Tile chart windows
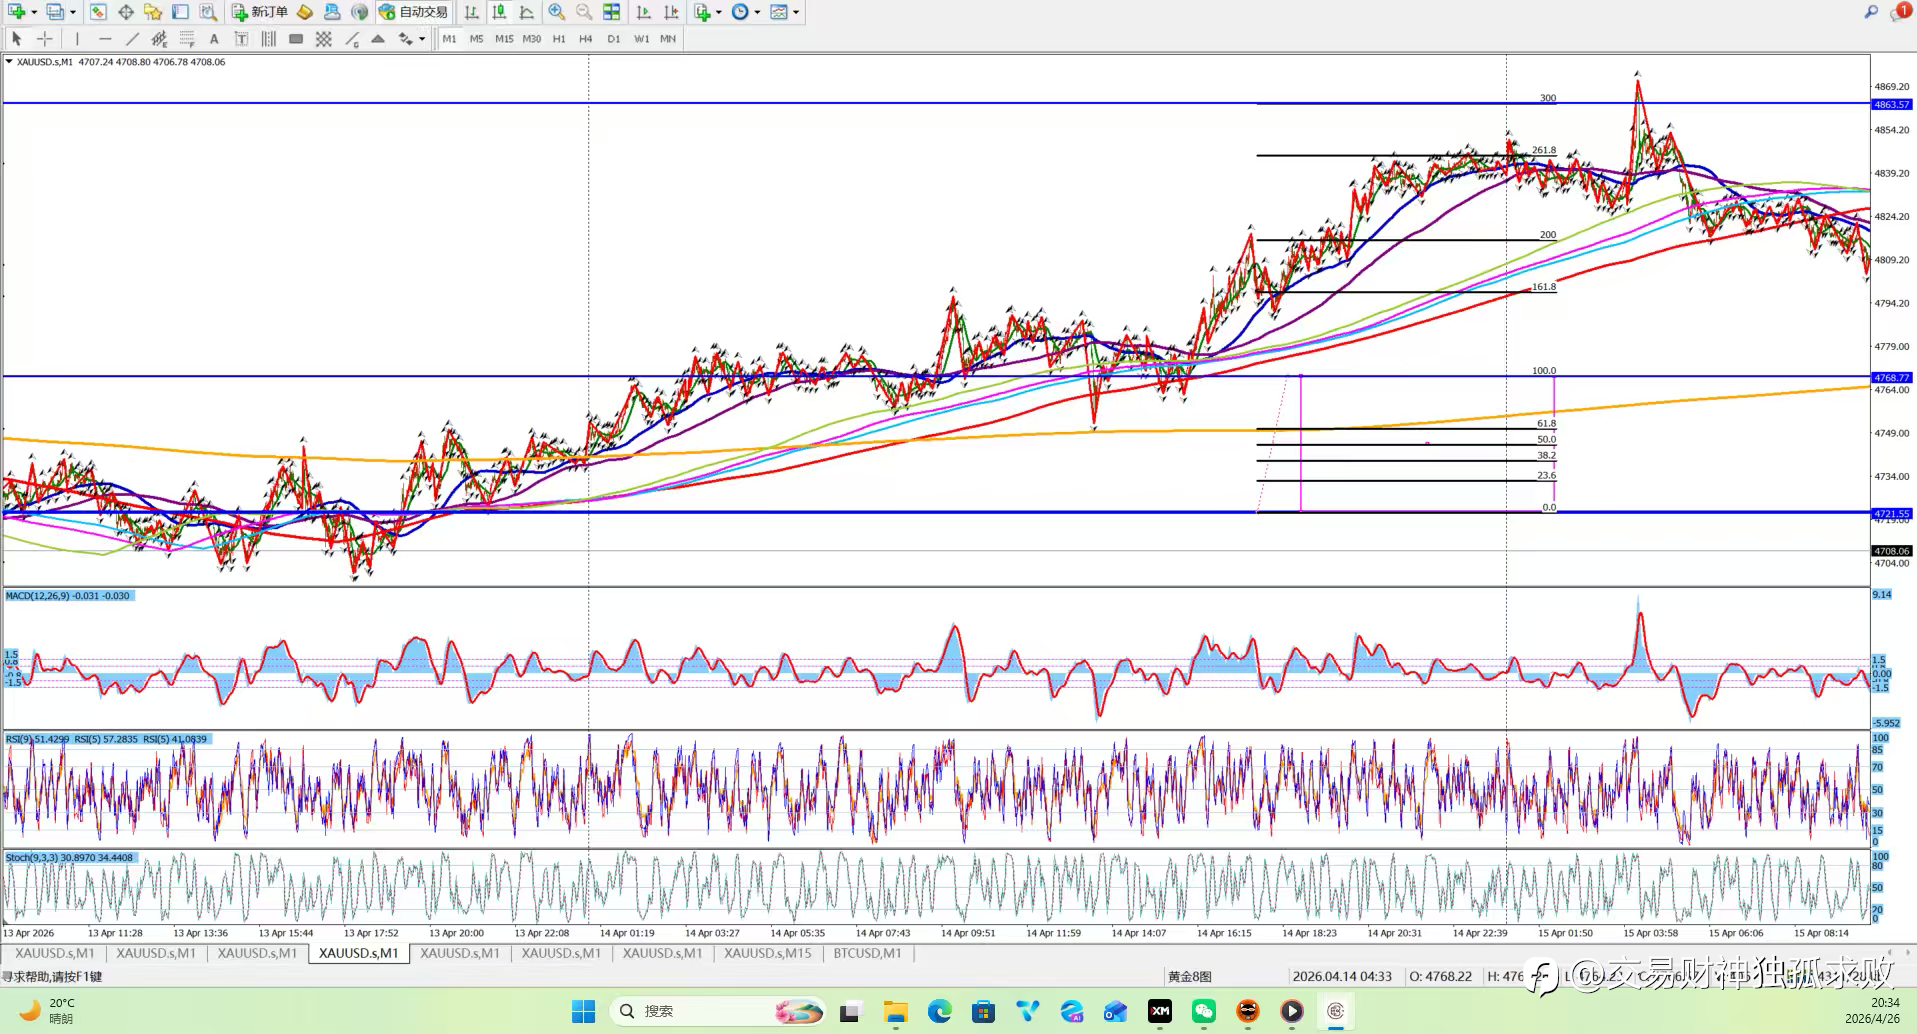Viewport: 1917px width, 1034px height. coord(611,12)
